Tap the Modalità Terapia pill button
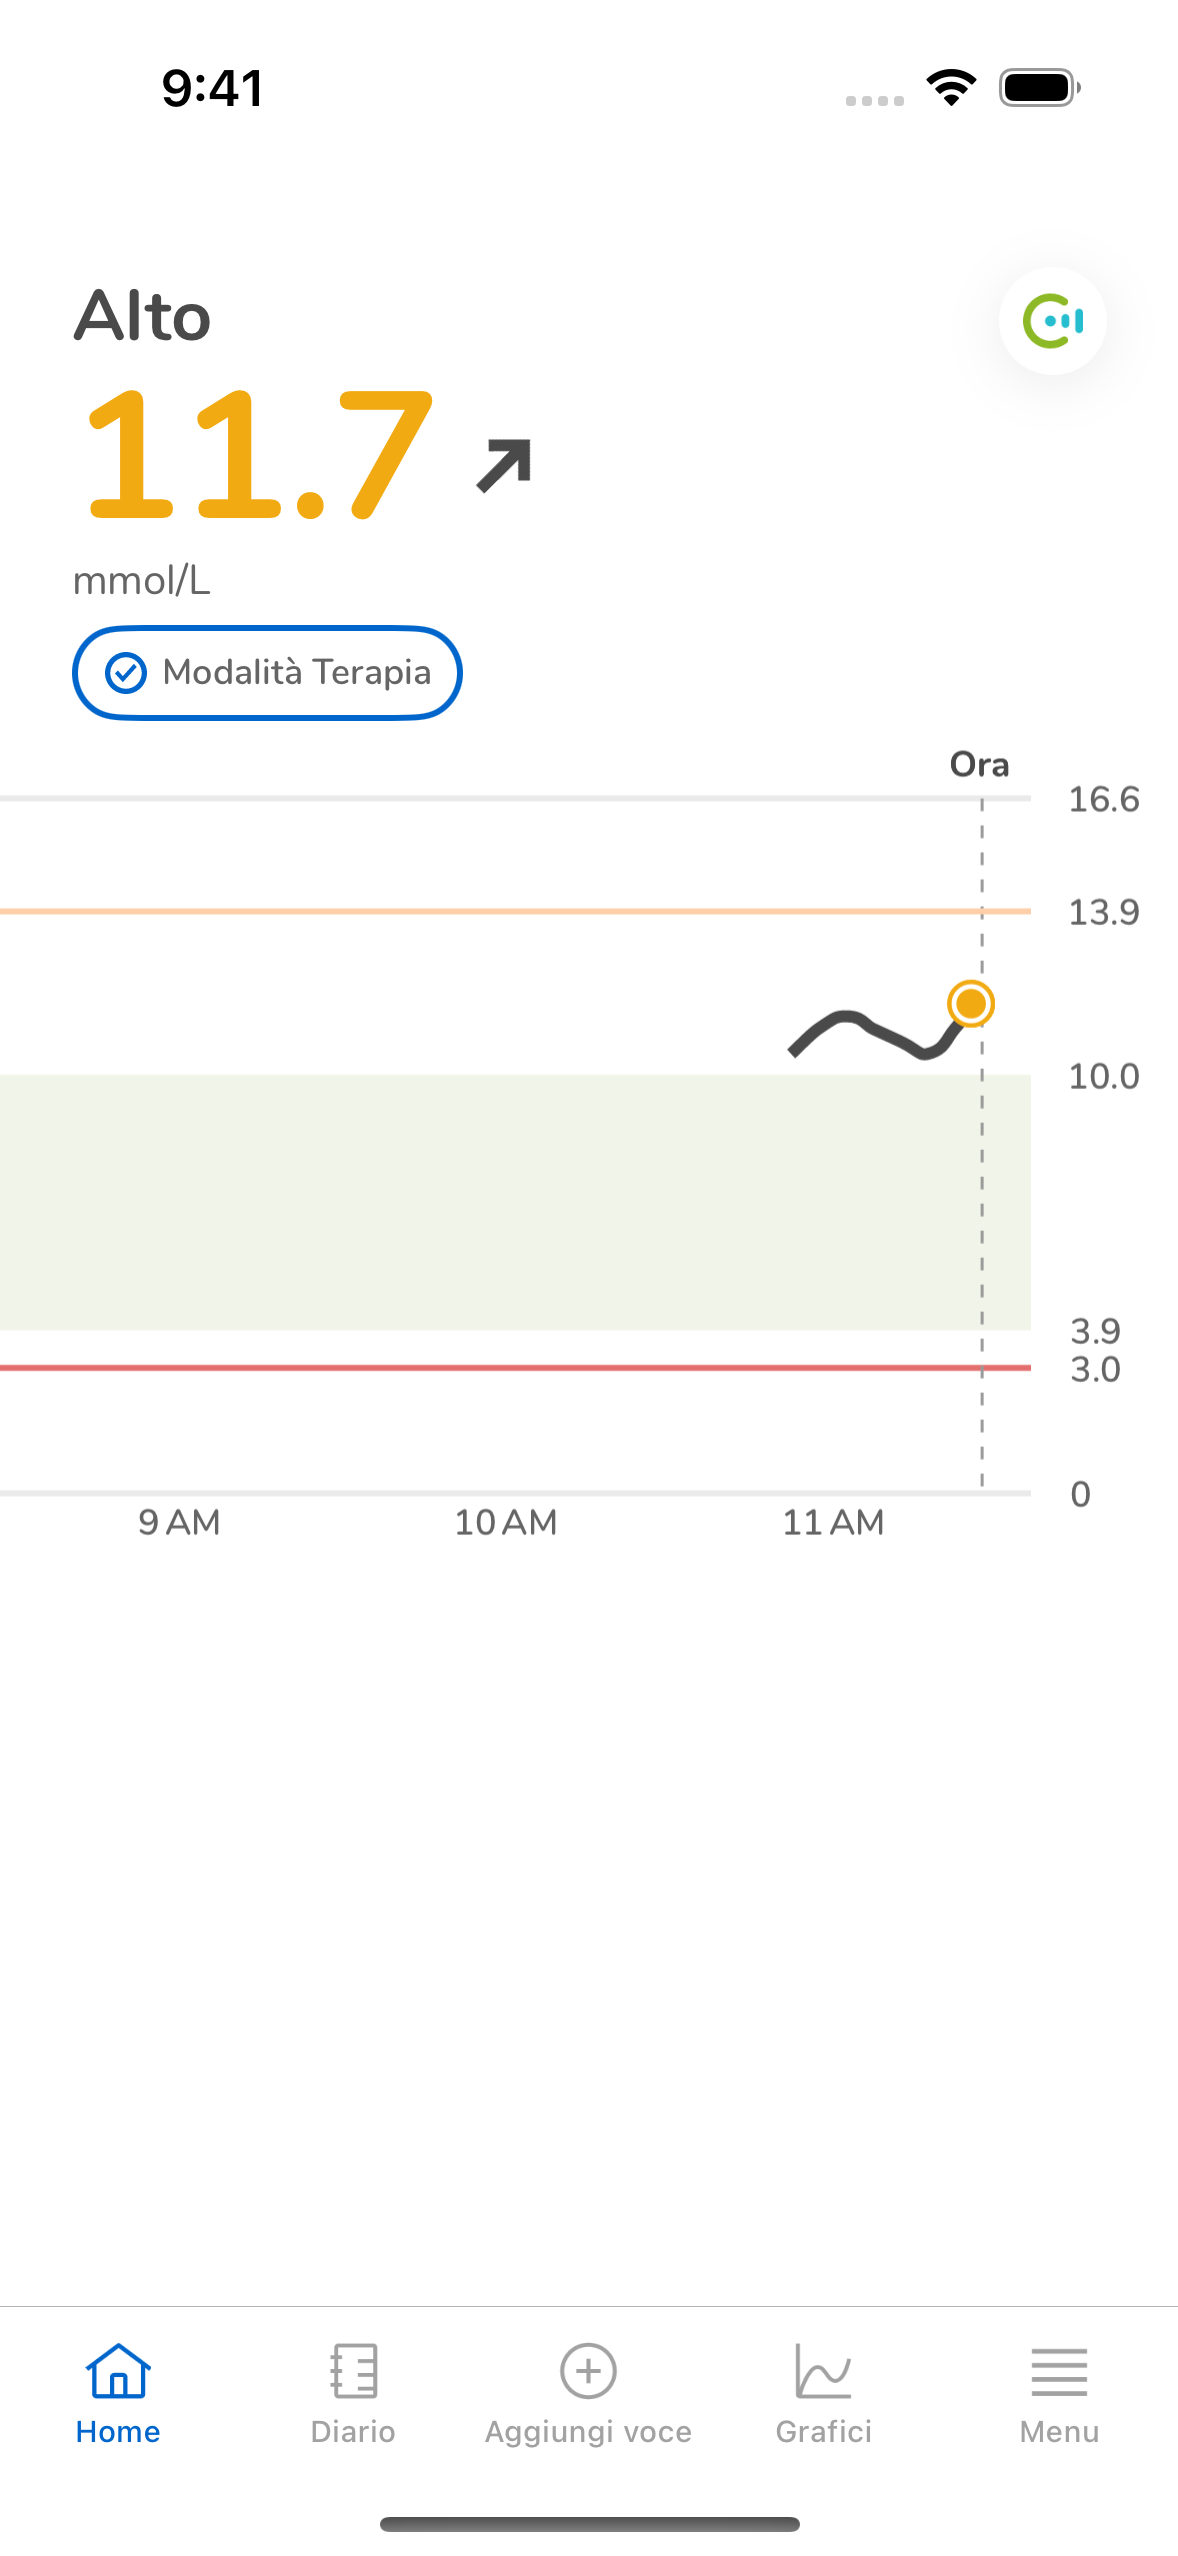This screenshot has height=2556, width=1178. [x=267, y=673]
